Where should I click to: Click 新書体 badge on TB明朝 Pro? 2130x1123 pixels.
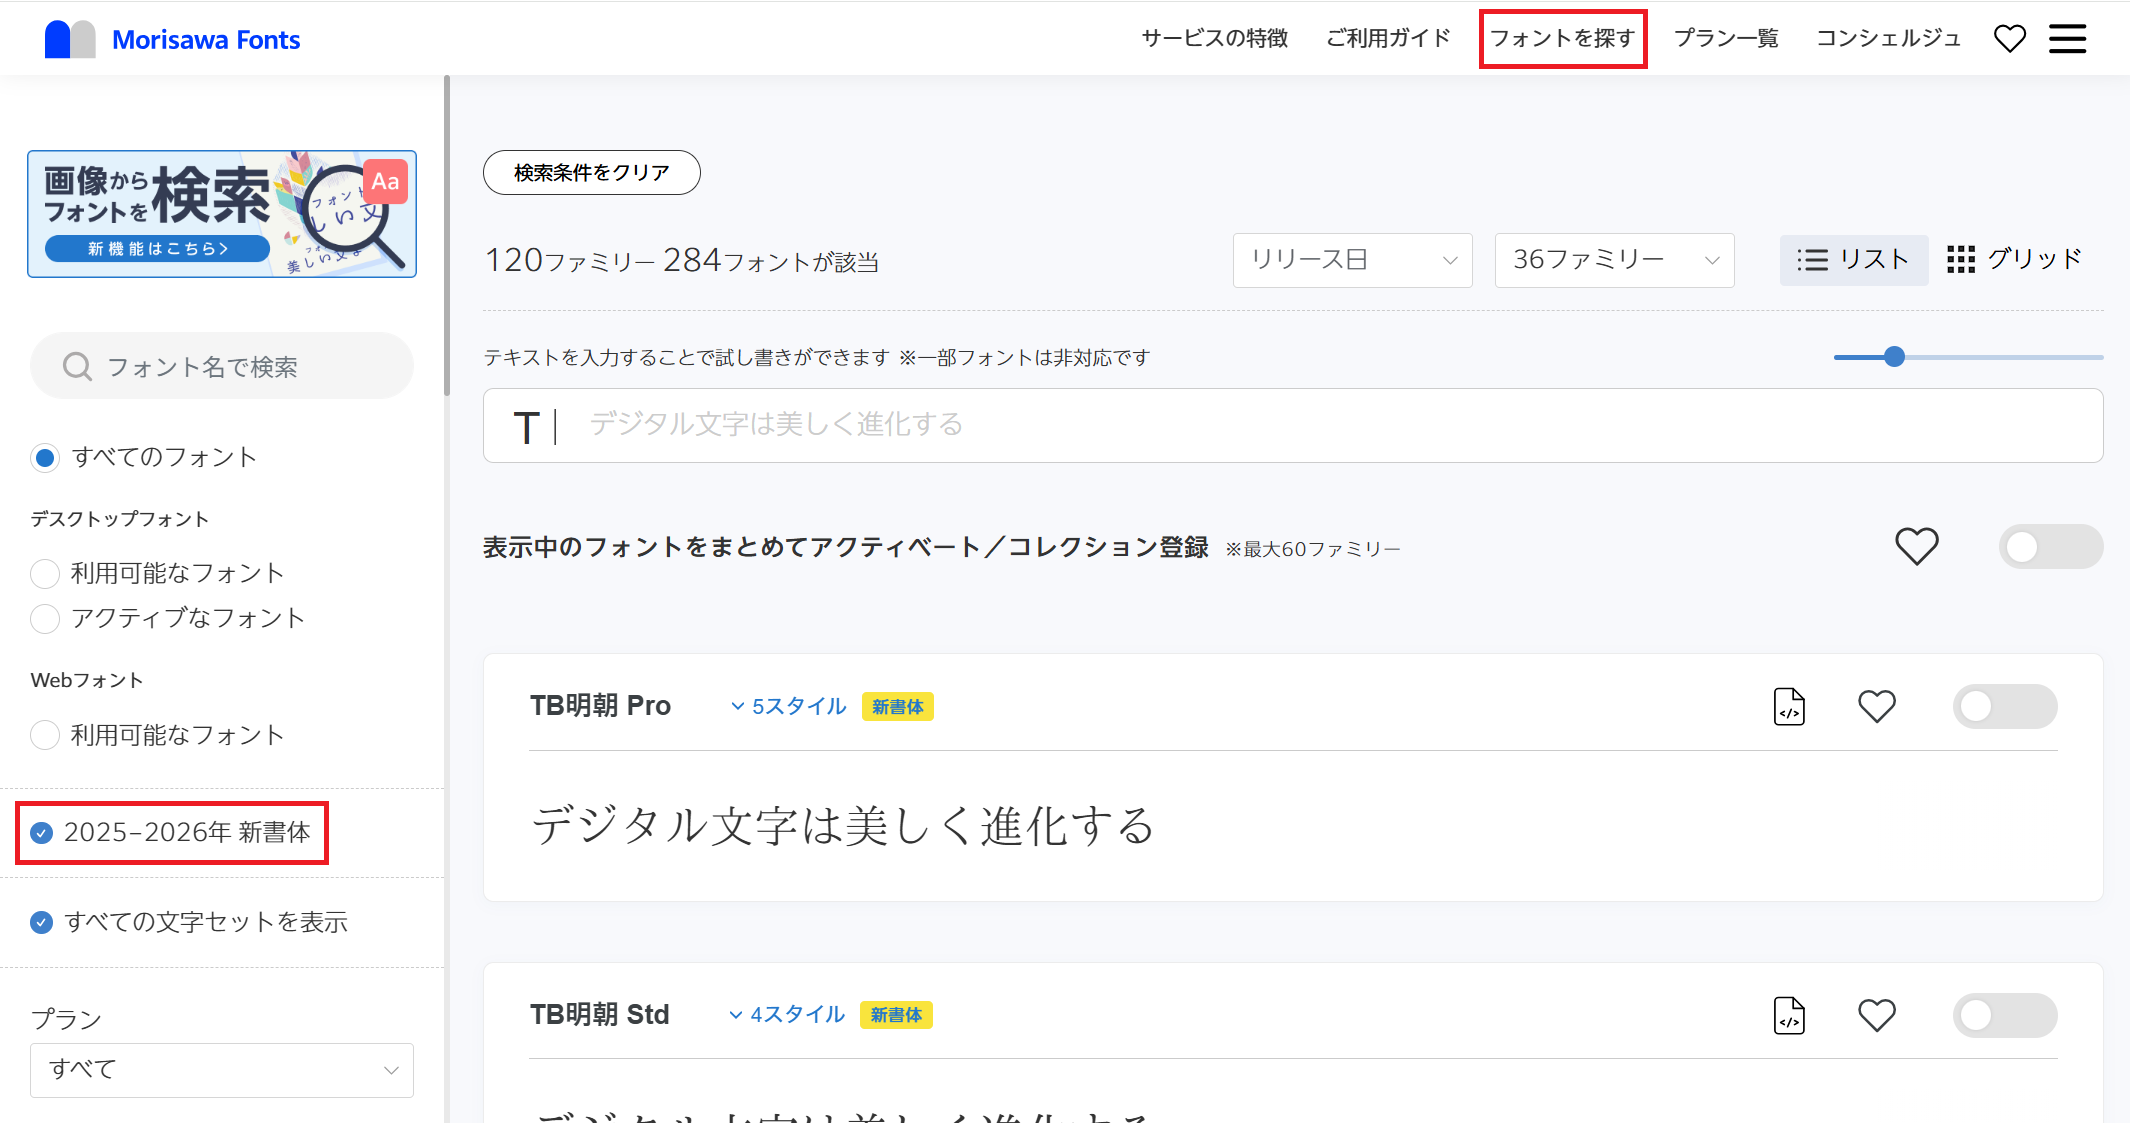pos(897,707)
